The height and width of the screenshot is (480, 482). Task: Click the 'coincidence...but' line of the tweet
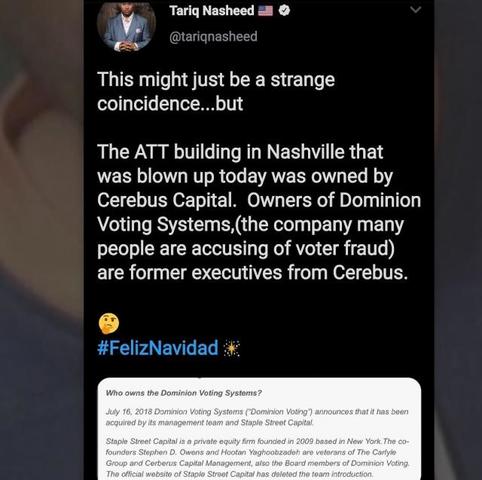pyautogui.click(x=170, y=104)
